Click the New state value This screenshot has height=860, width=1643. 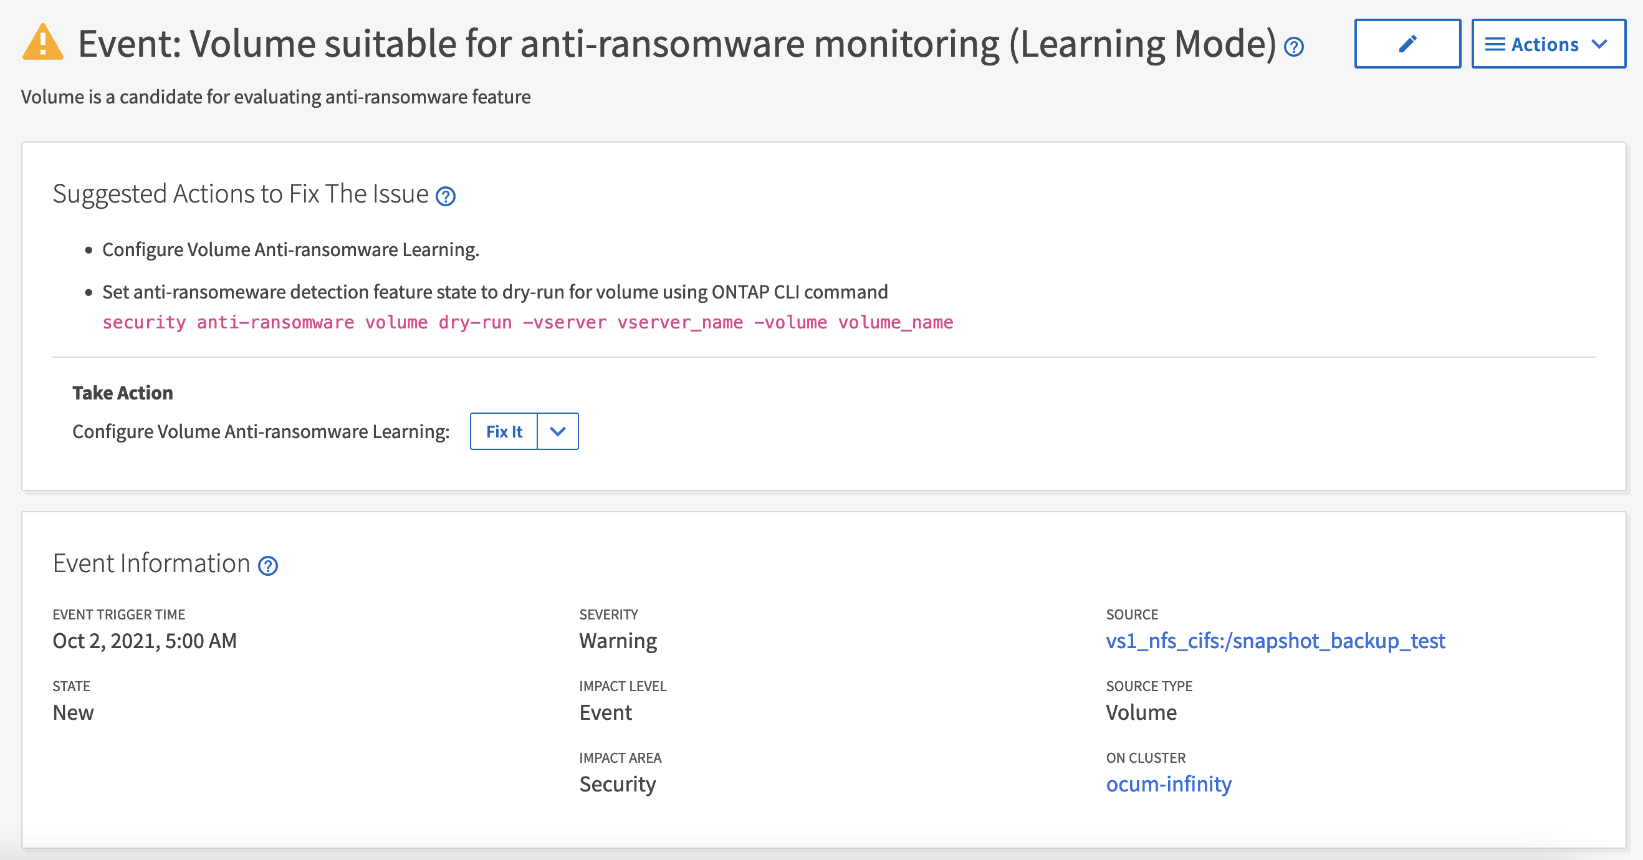click(73, 713)
